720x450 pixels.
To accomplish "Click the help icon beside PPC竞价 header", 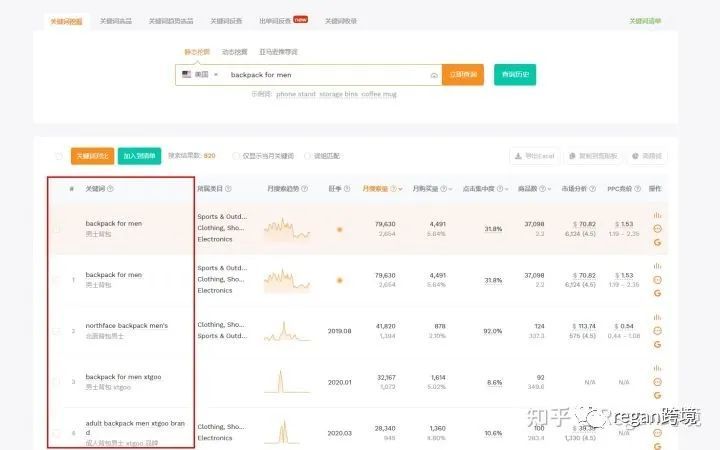I will tap(637, 189).
